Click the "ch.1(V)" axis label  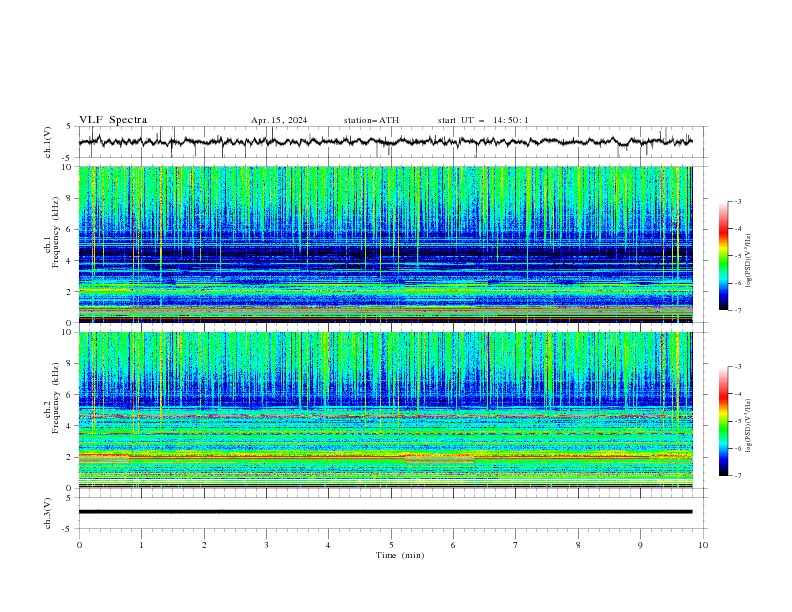(x=48, y=142)
